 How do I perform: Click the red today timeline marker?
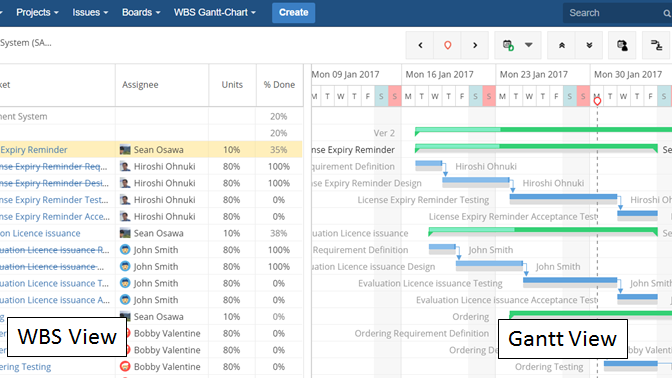(597, 101)
